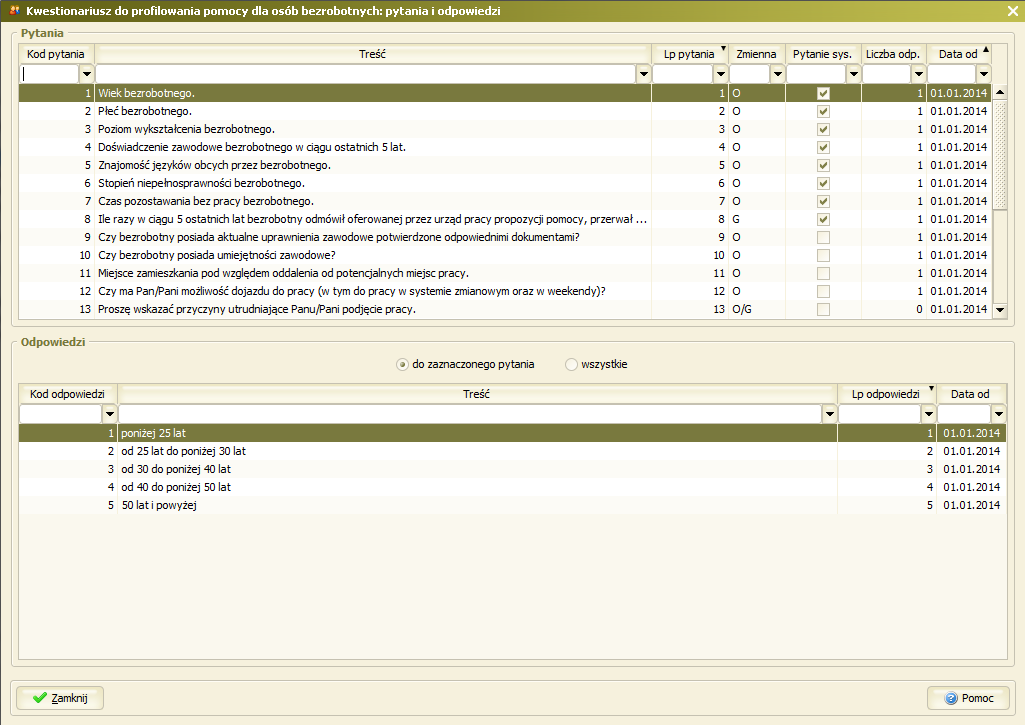Screen dimensions: 1025x725
Task: Open Treść filter dropdown in Odpowiedzi
Action: [x=830, y=414]
